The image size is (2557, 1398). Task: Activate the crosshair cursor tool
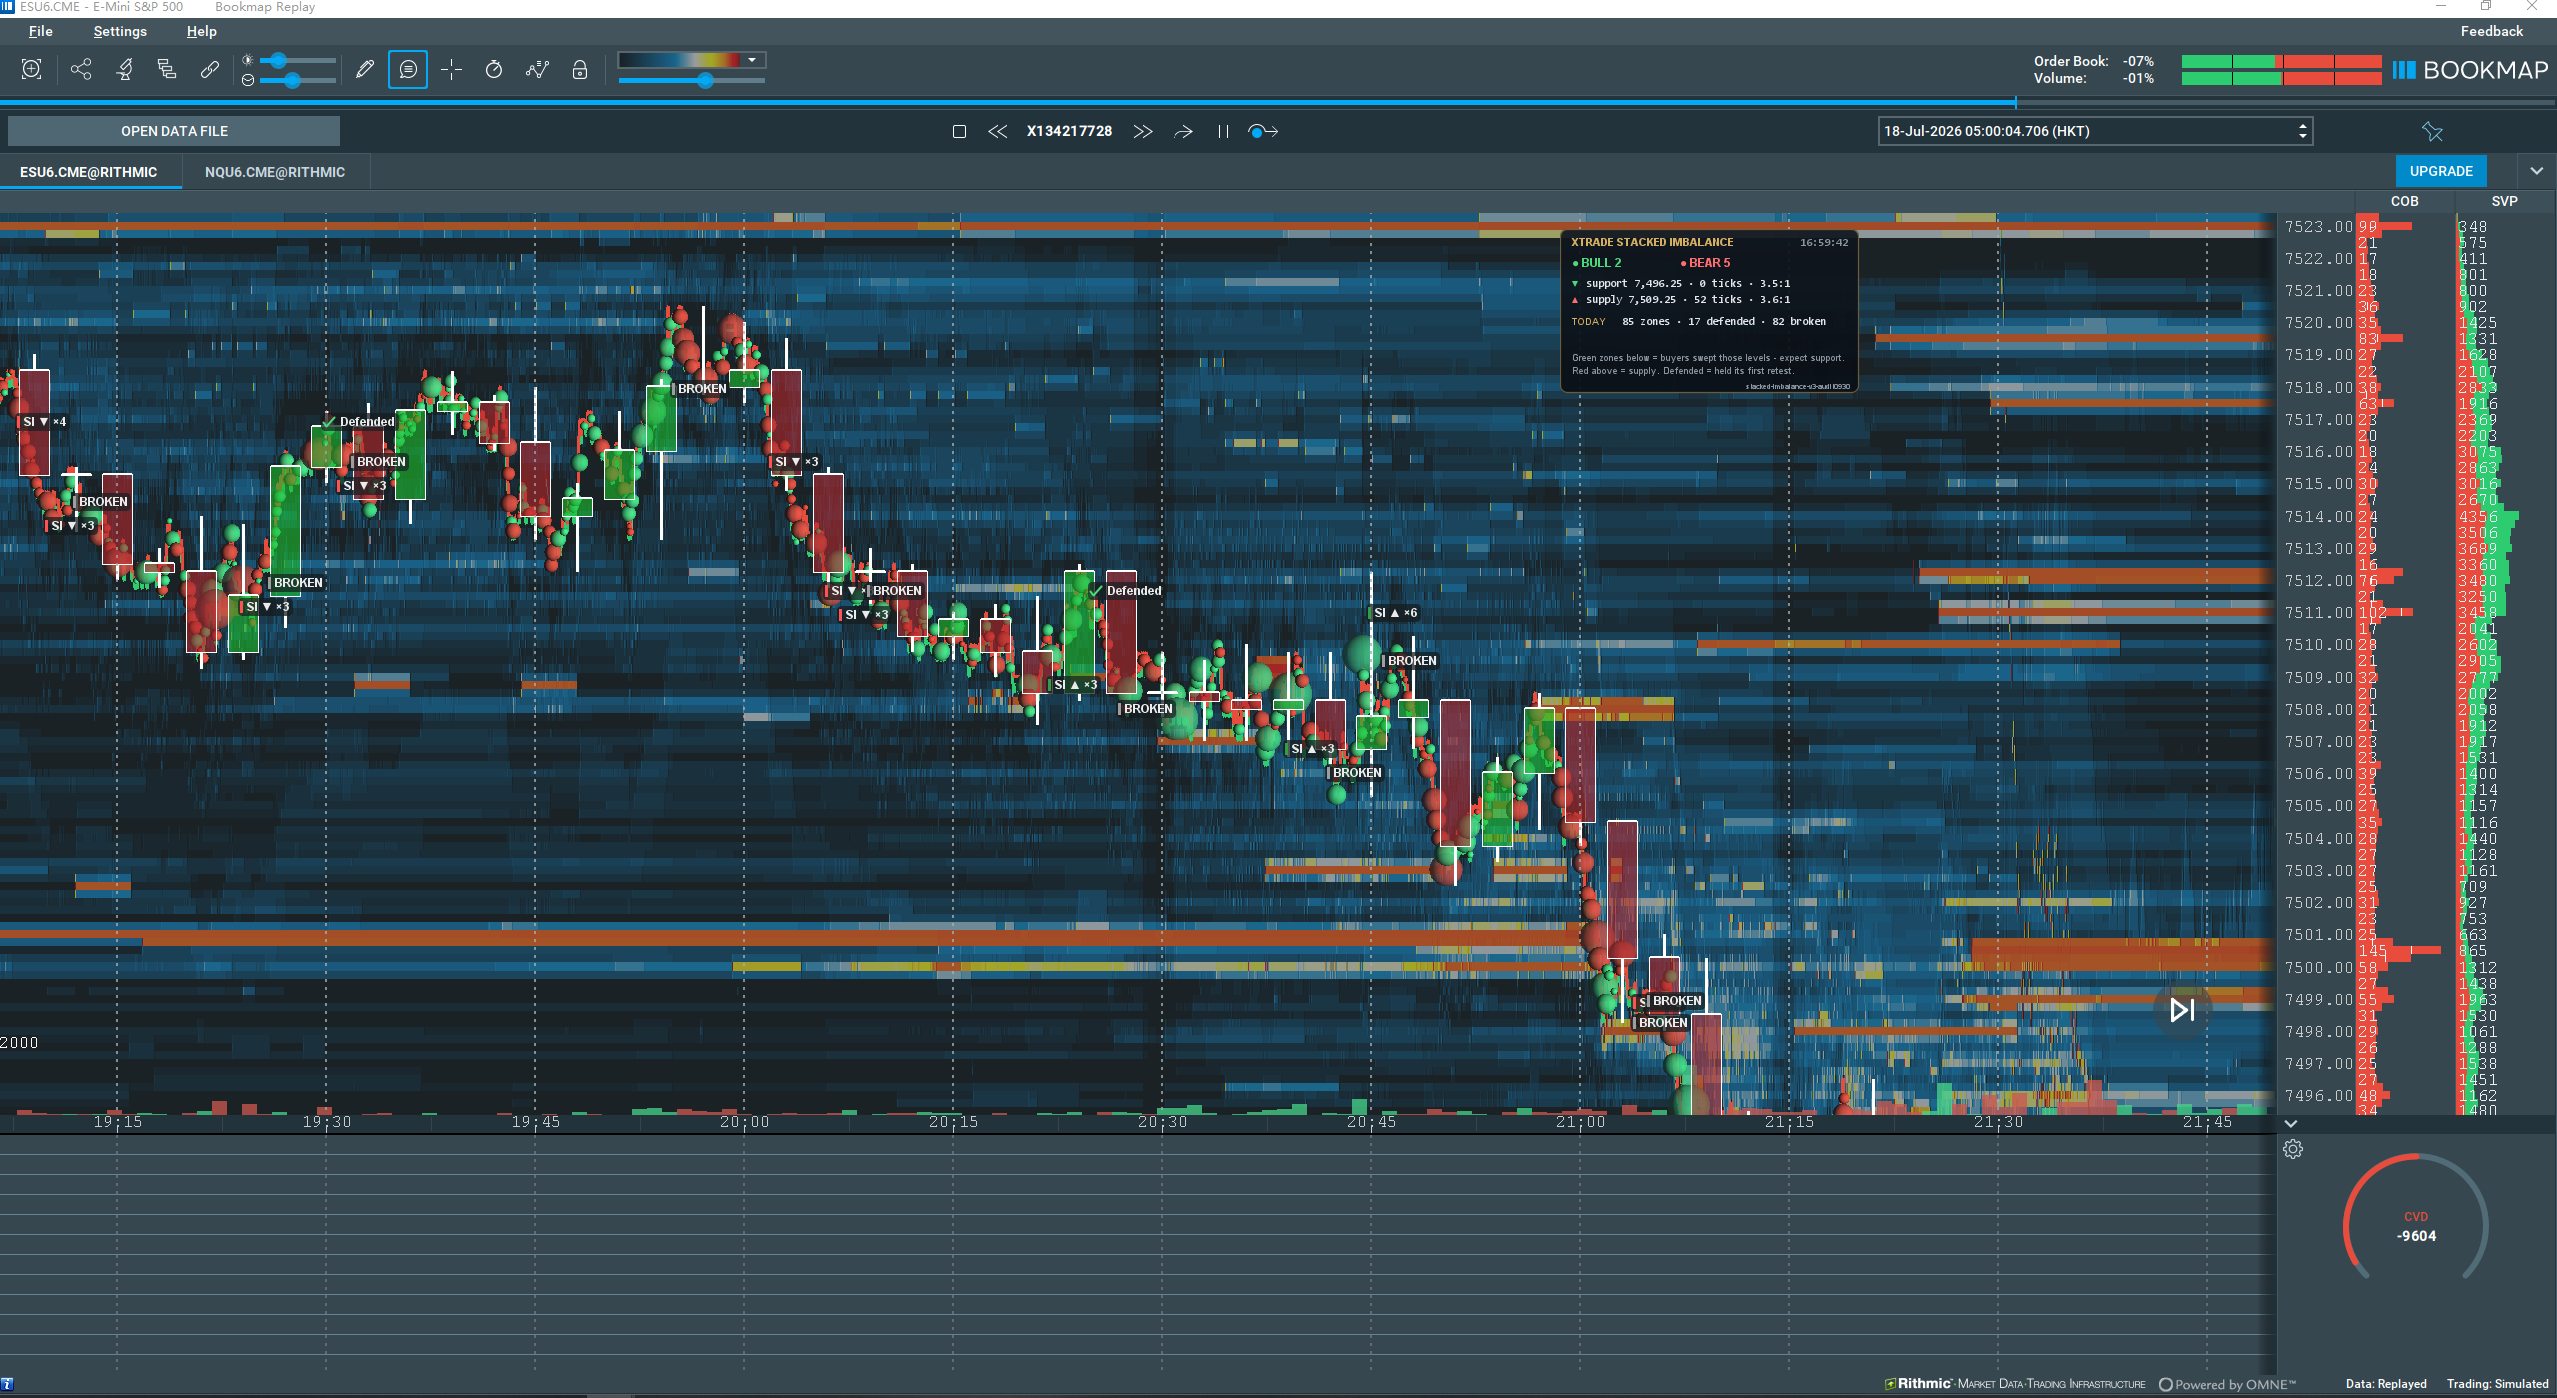pyautogui.click(x=452, y=69)
